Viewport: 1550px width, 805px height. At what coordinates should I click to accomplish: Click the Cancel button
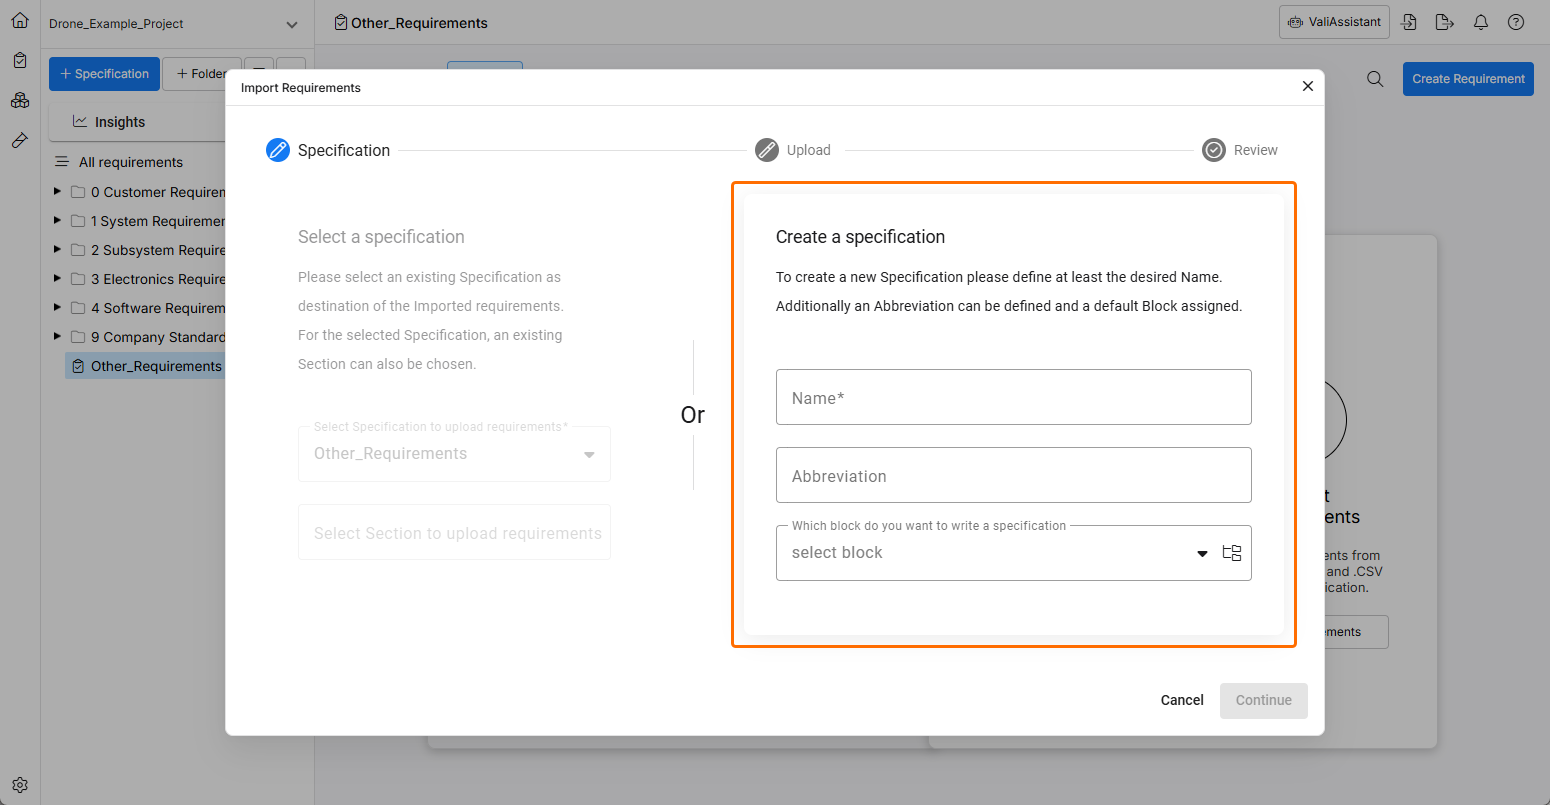1182,700
